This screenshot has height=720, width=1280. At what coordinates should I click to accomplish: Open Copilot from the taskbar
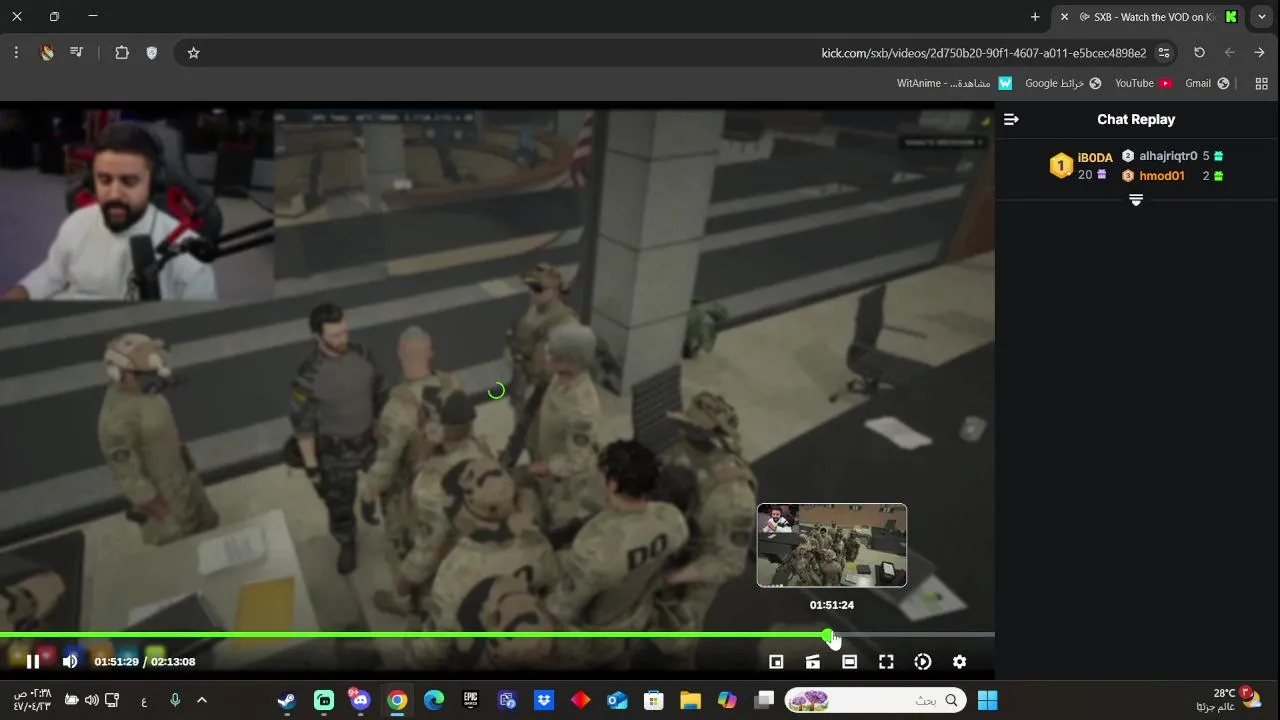[x=727, y=700]
